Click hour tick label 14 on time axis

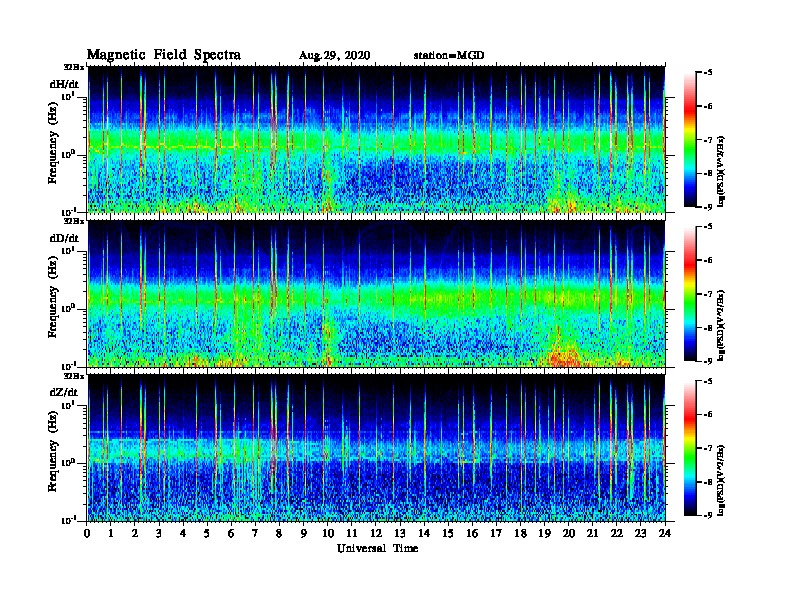424,534
